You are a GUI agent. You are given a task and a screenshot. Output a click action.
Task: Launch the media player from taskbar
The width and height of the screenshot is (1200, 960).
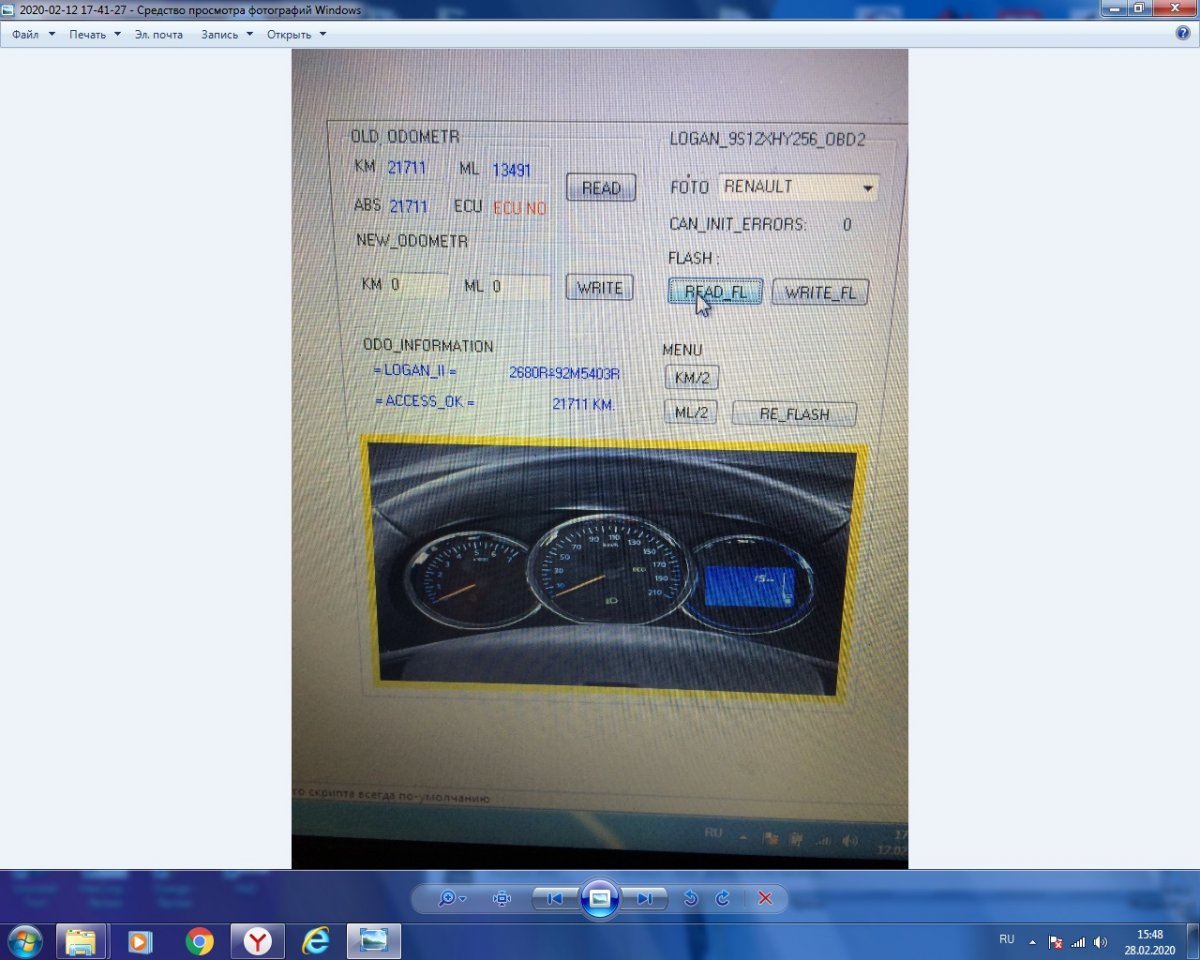140,941
